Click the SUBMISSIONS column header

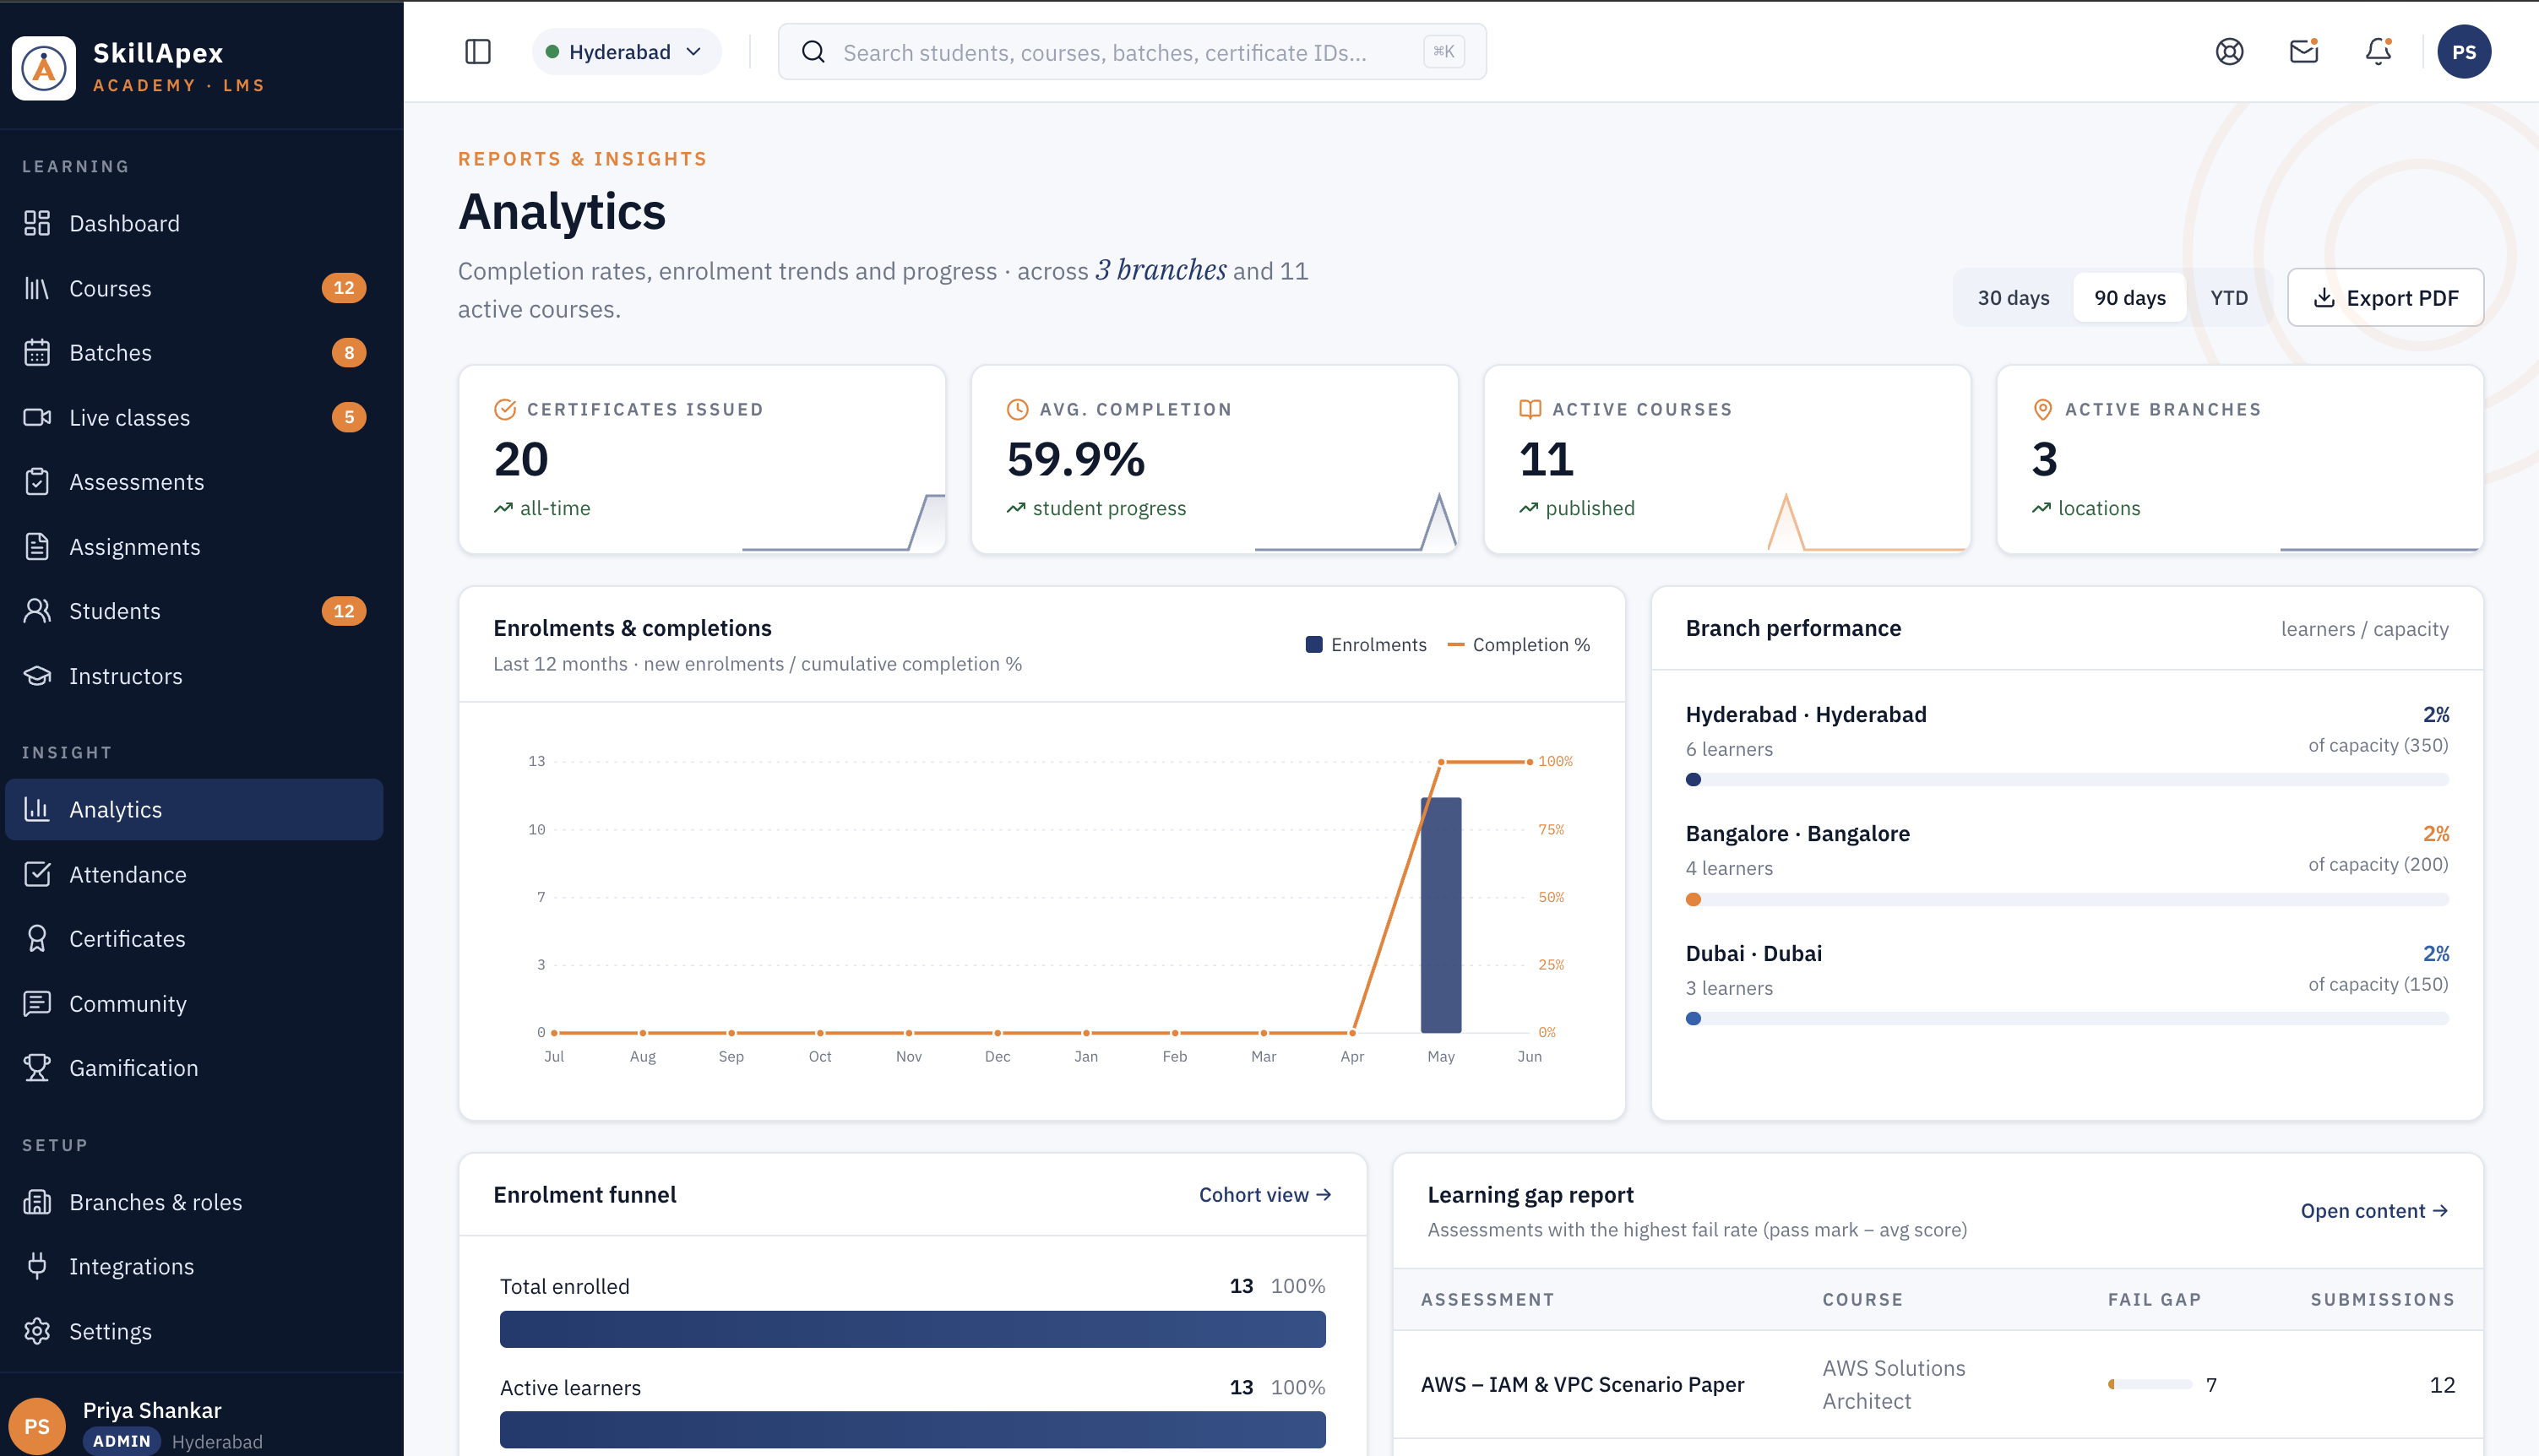(x=2382, y=1299)
